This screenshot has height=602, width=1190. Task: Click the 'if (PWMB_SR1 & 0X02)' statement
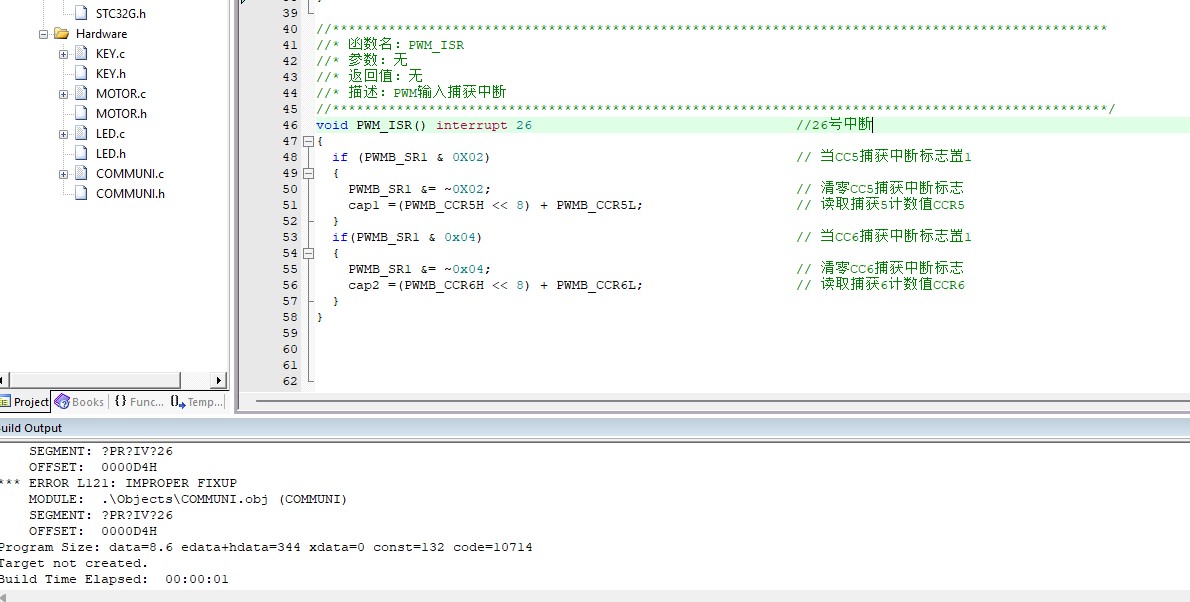point(411,157)
